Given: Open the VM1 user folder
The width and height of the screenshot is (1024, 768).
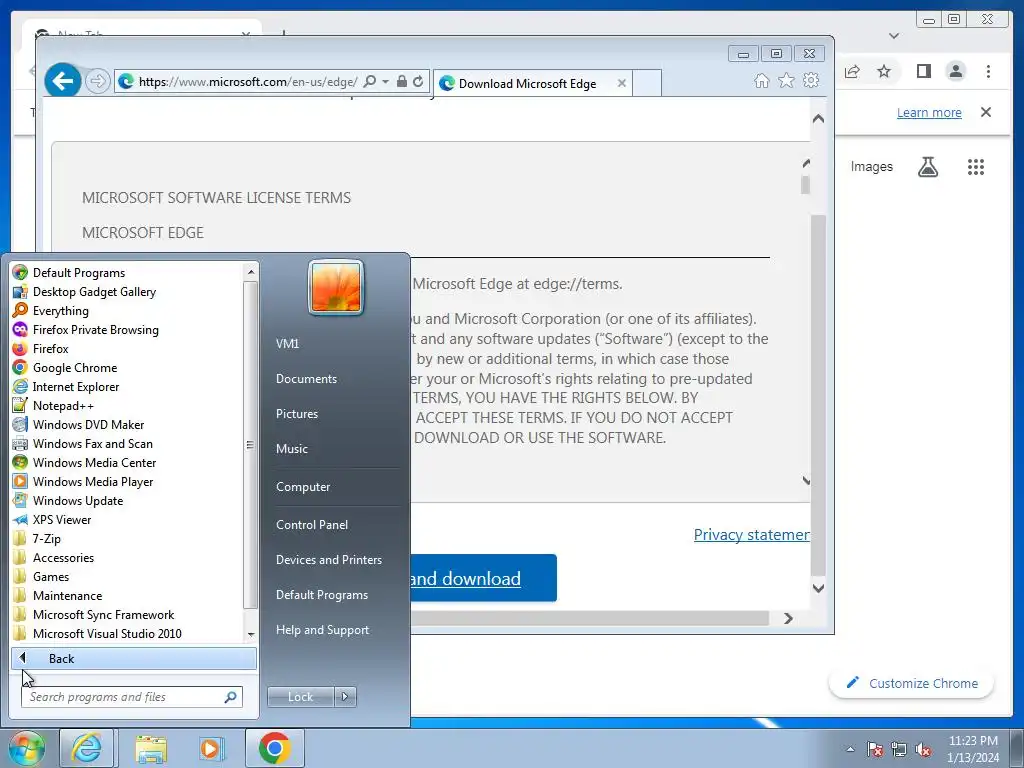Looking at the screenshot, I should pos(287,343).
